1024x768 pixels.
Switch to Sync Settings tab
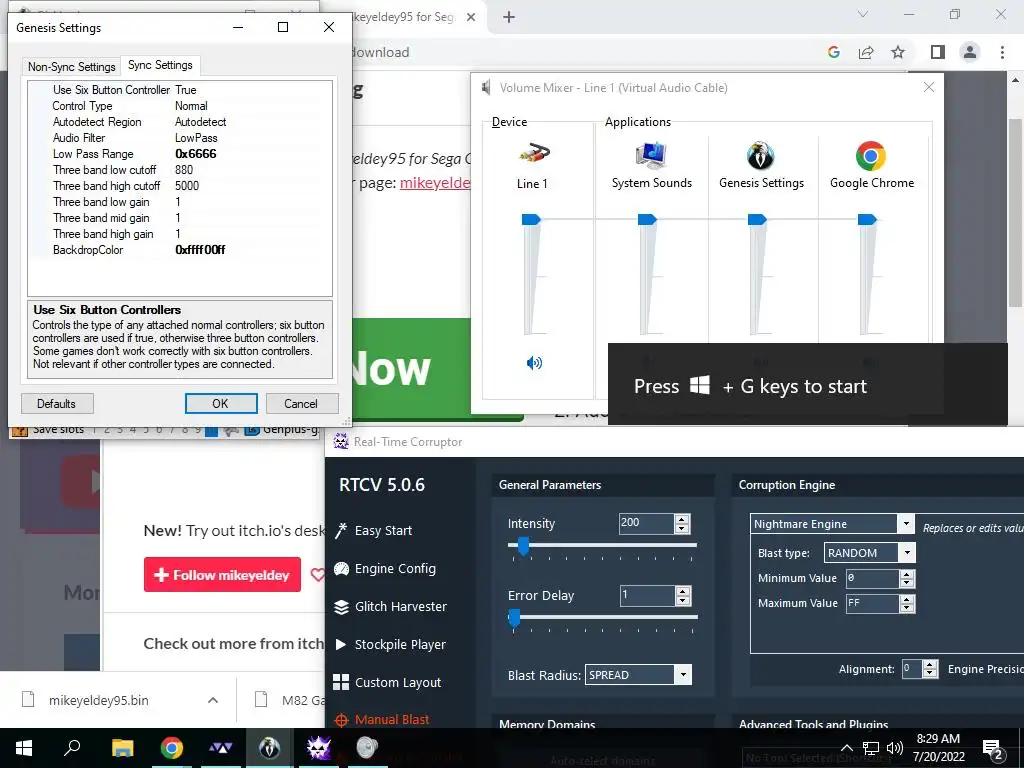coord(160,65)
